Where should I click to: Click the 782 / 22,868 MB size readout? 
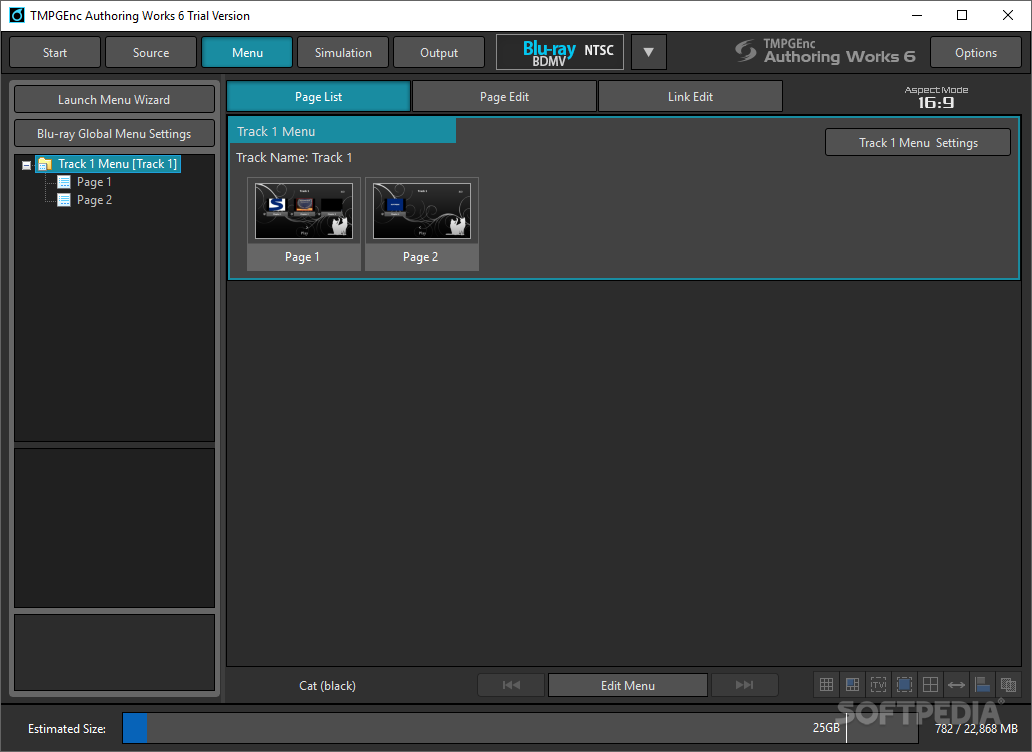pos(976,728)
